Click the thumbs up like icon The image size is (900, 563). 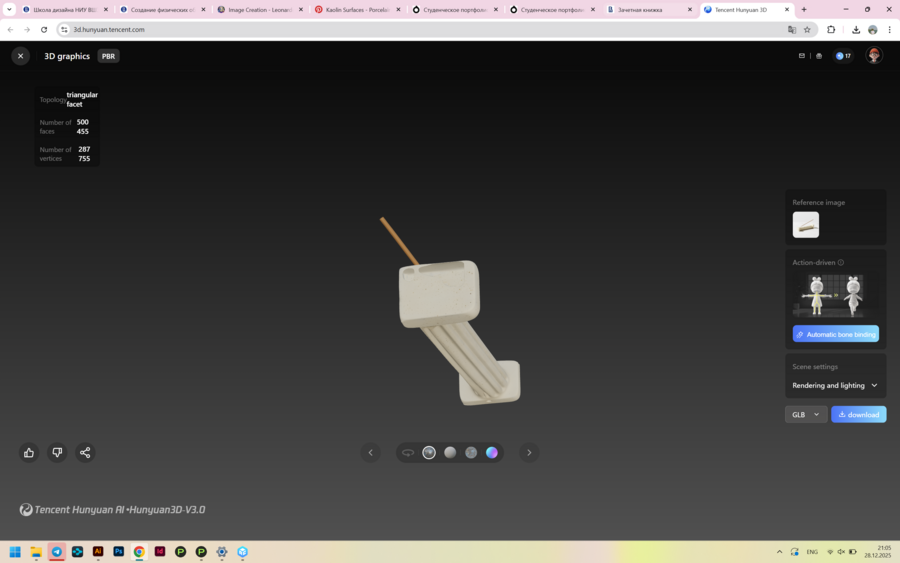(29, 452)
